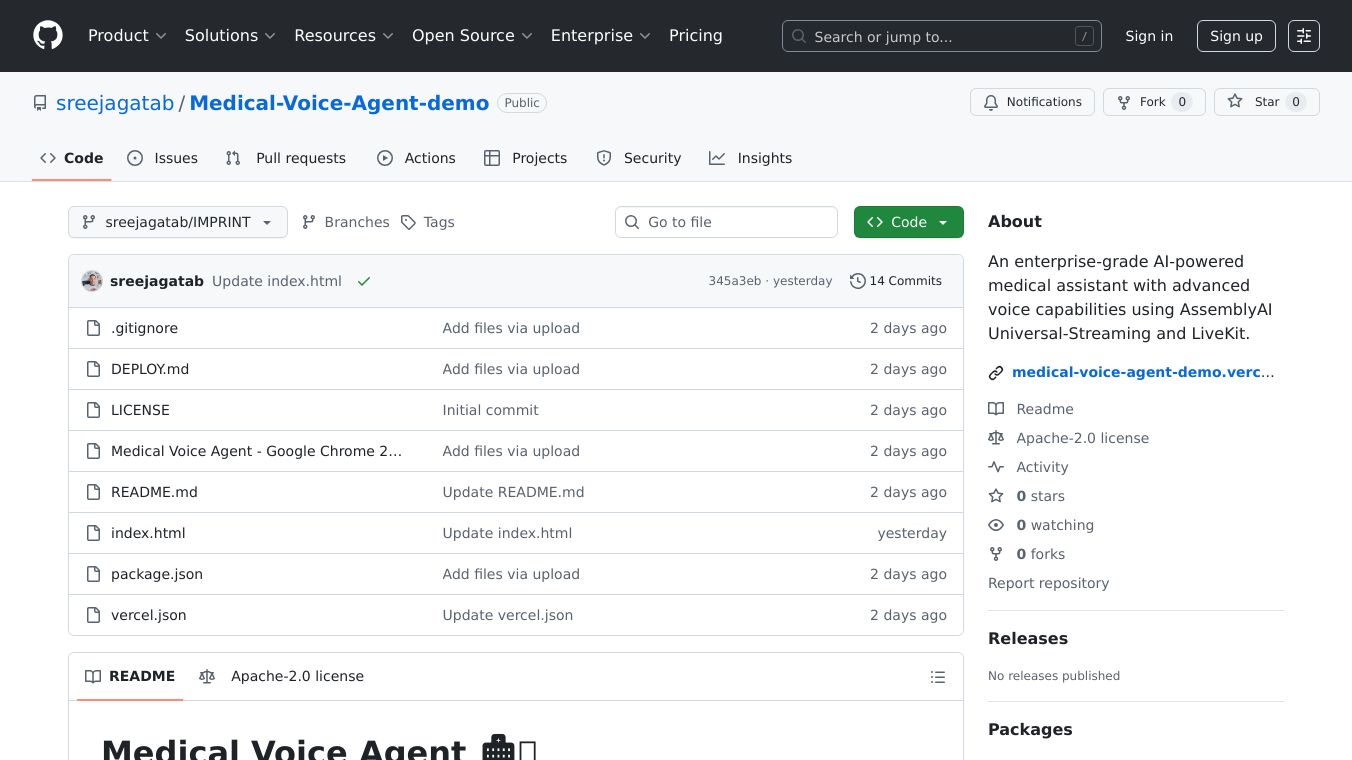The image size is (1352, 760).
Task: Click the sreejagatab avatar image
Action: (x=92, y=281)
